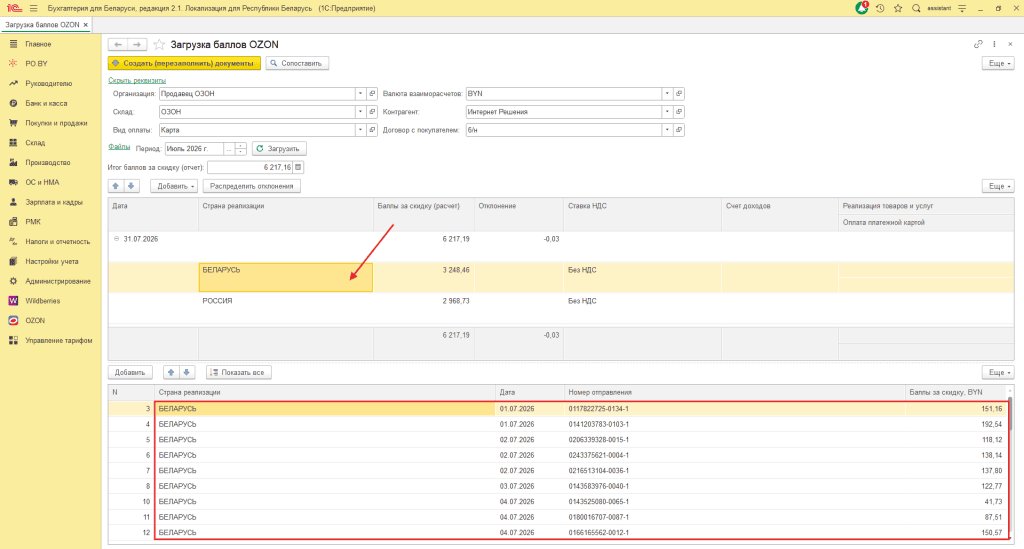Open Зарплата и кадры section

[x=54, y=202]
